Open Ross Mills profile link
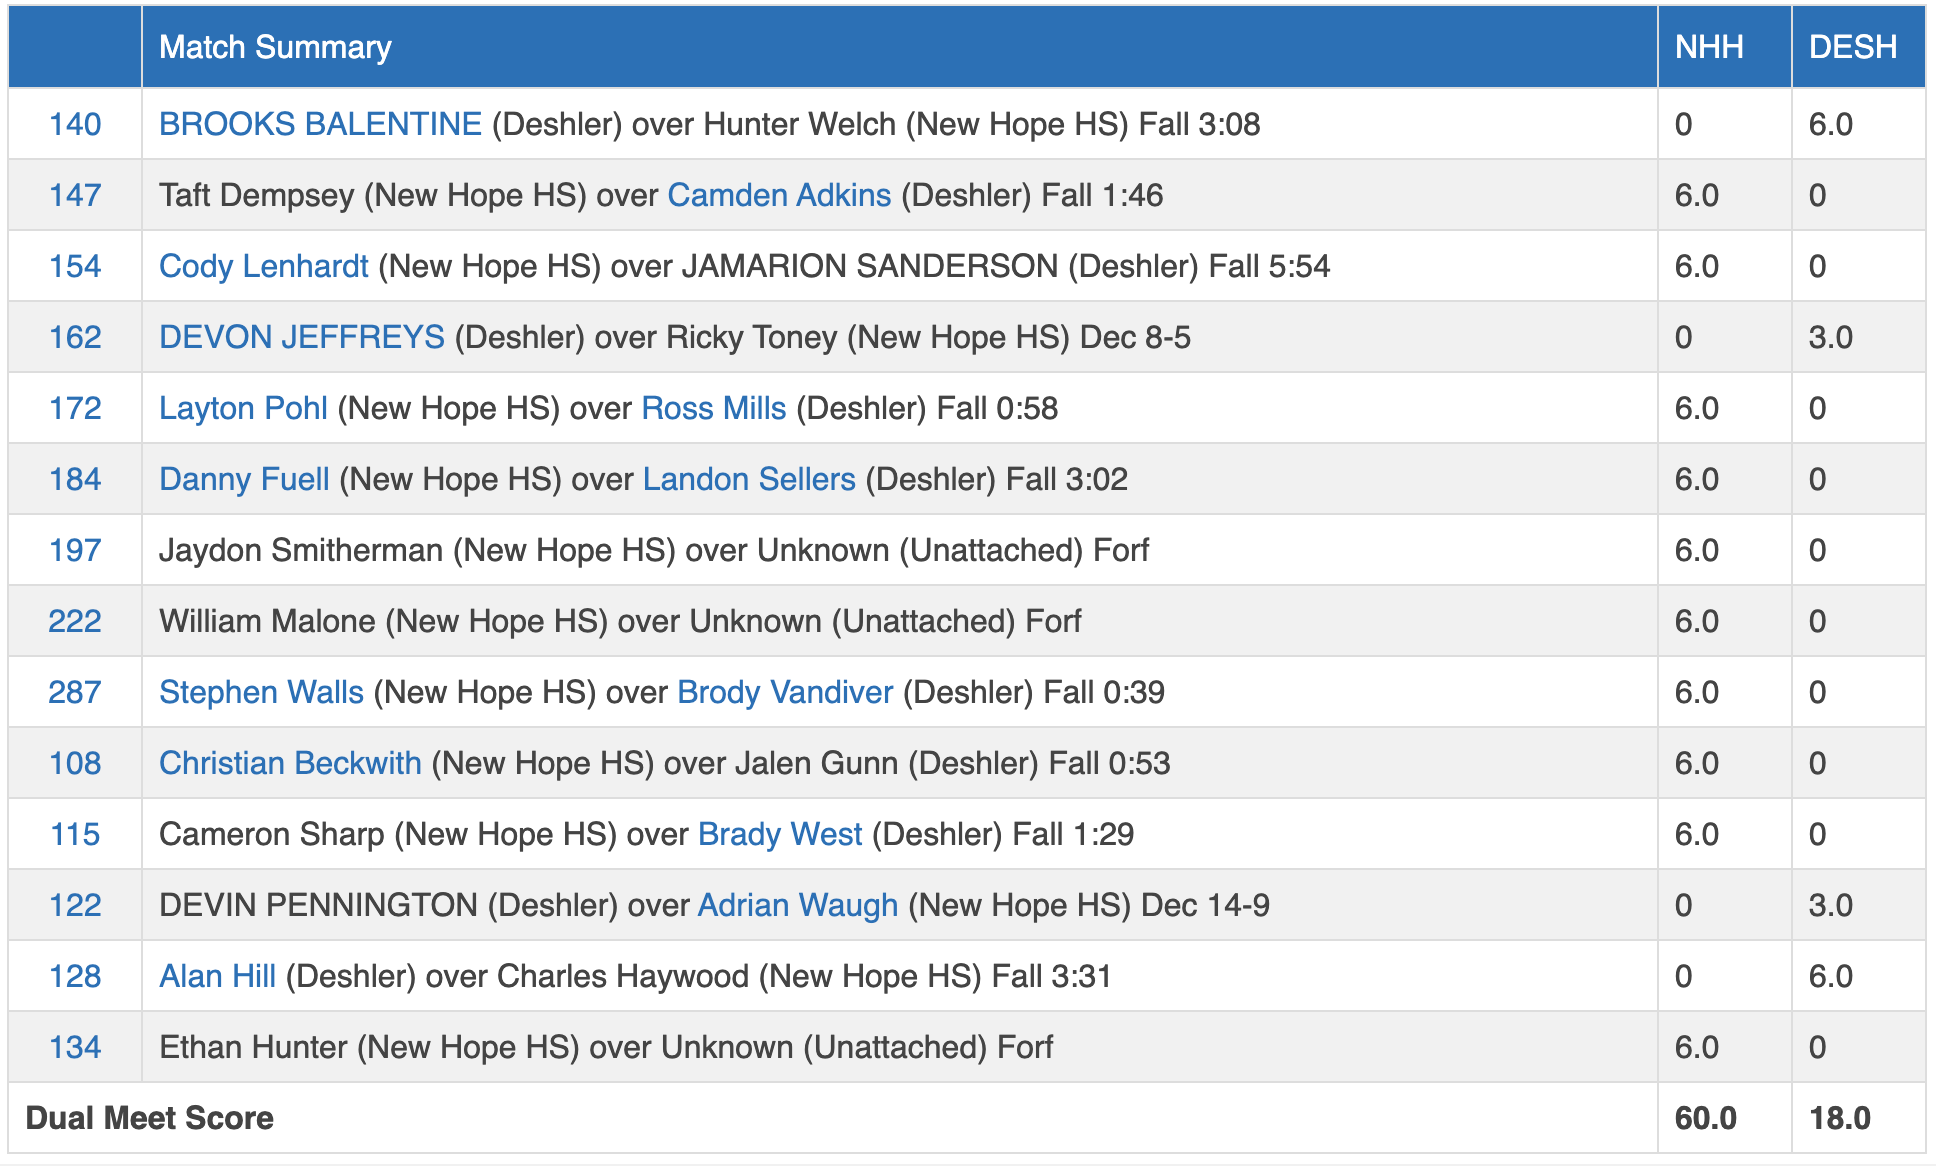This screenshot has width=1936, height=1166. (x=713, y=408)
